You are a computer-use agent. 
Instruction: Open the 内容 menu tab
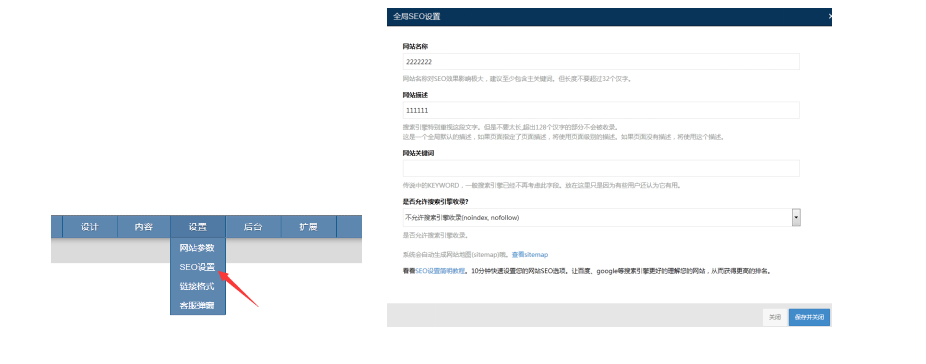(x=144, y=227)
